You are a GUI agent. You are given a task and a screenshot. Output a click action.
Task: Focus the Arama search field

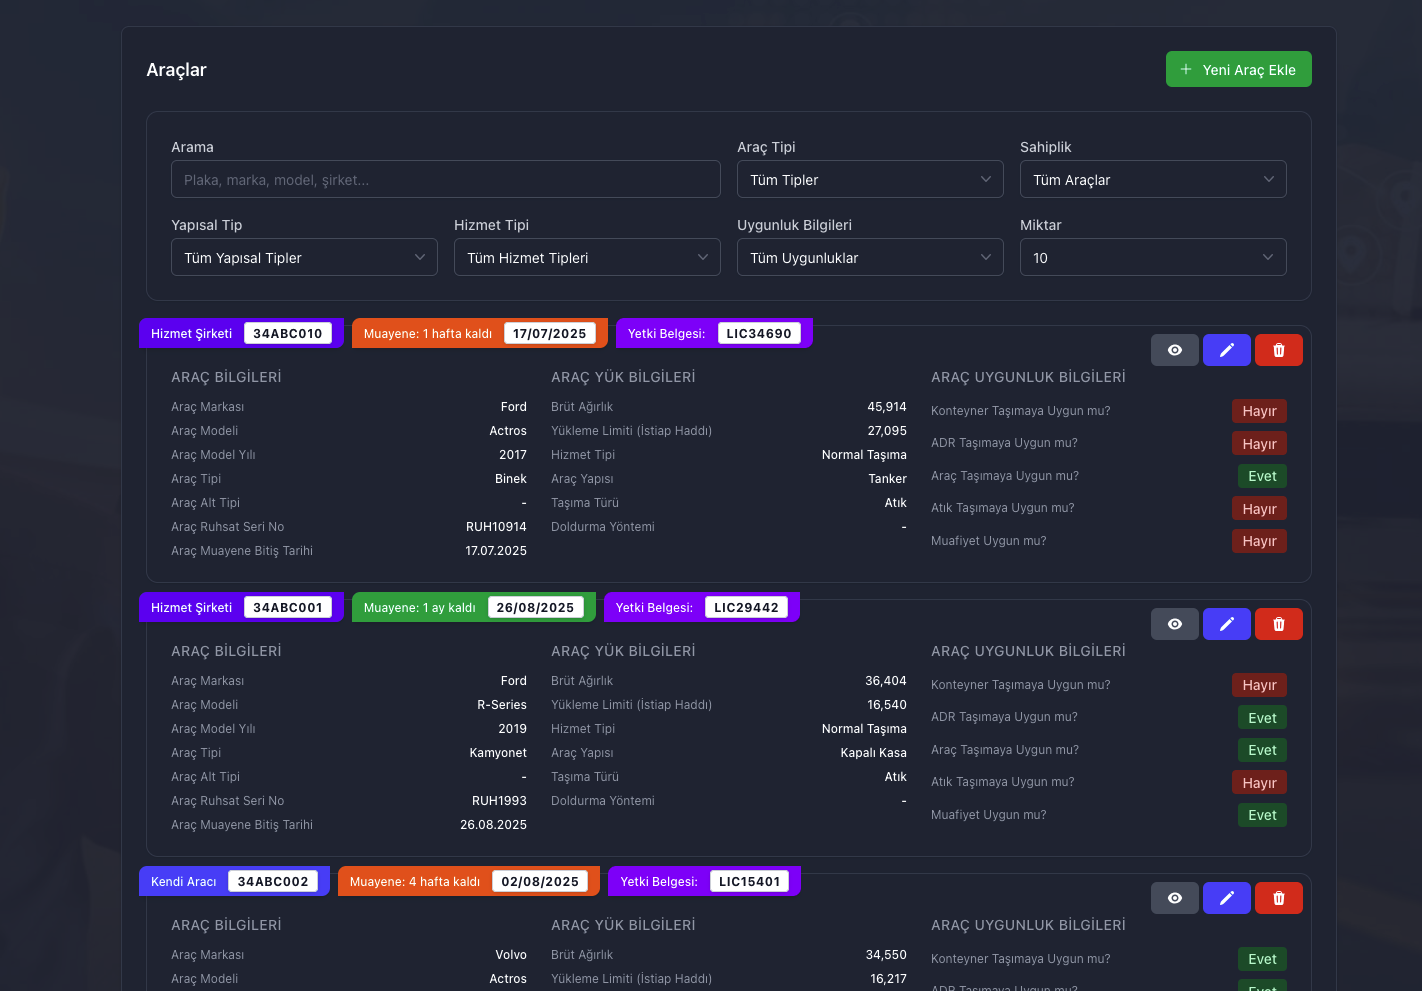pos(445,180)
